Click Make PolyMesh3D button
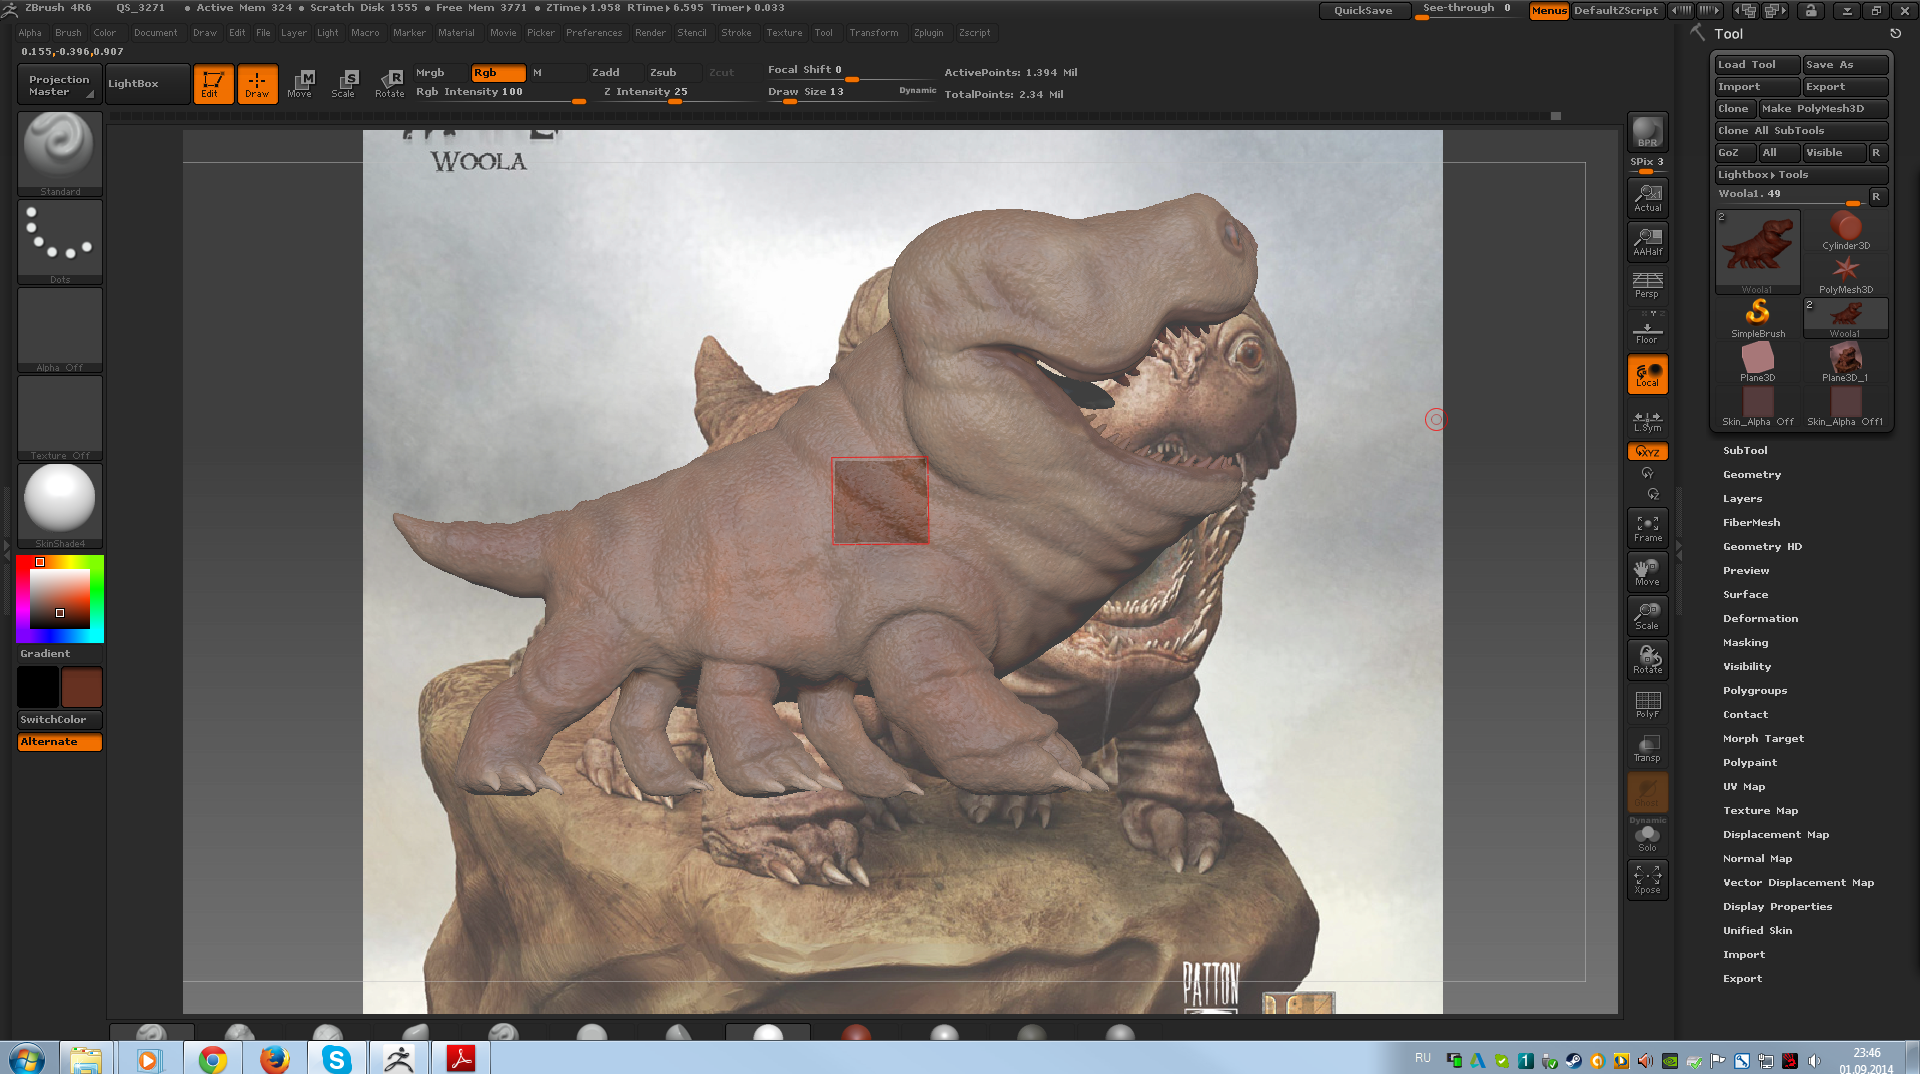 tap(1824, 108)
